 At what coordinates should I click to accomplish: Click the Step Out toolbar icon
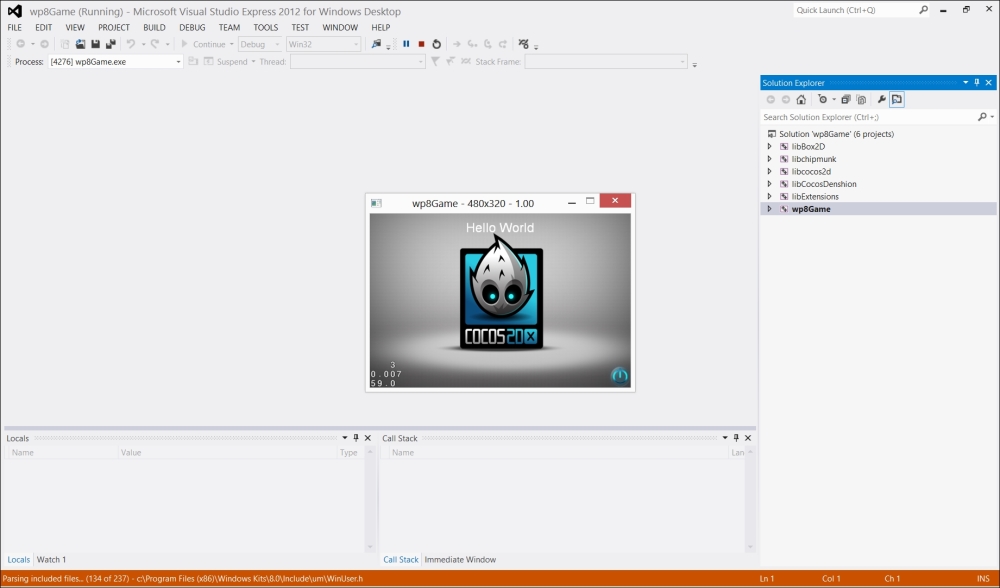coord(503,44)
